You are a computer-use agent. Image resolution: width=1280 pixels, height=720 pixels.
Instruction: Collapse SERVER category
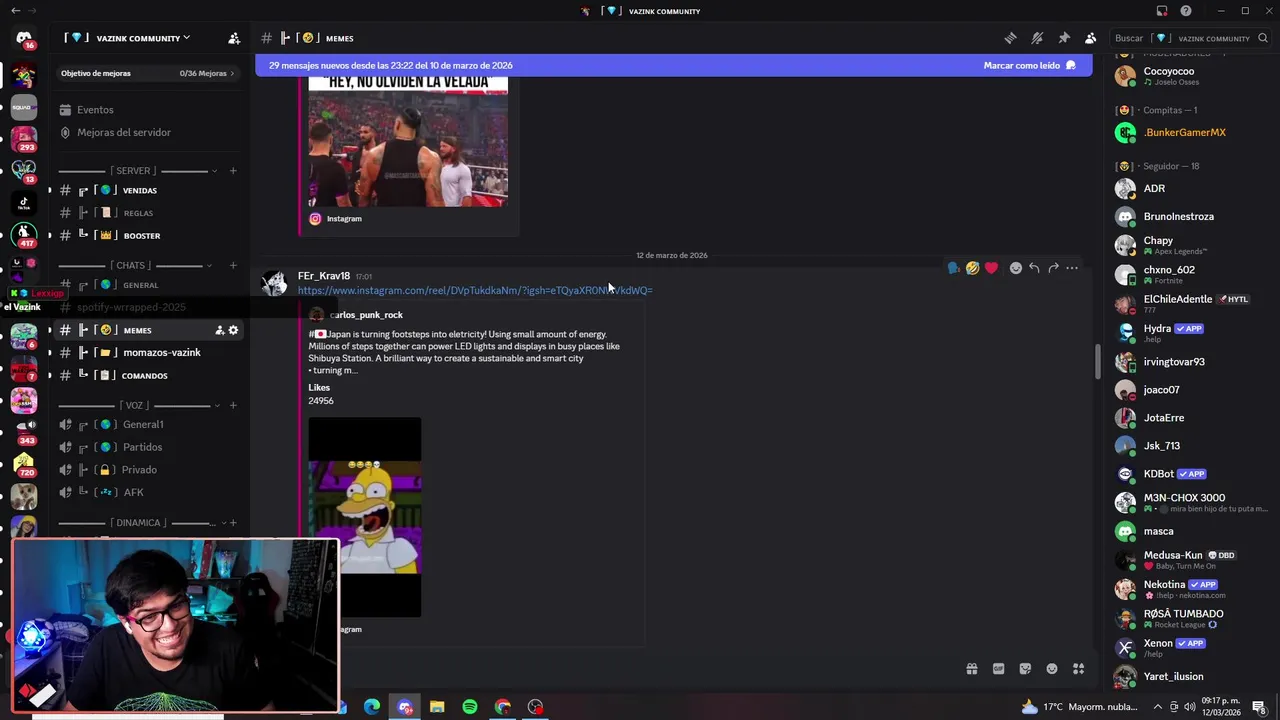pyautogui.click(x=133, y=171)
